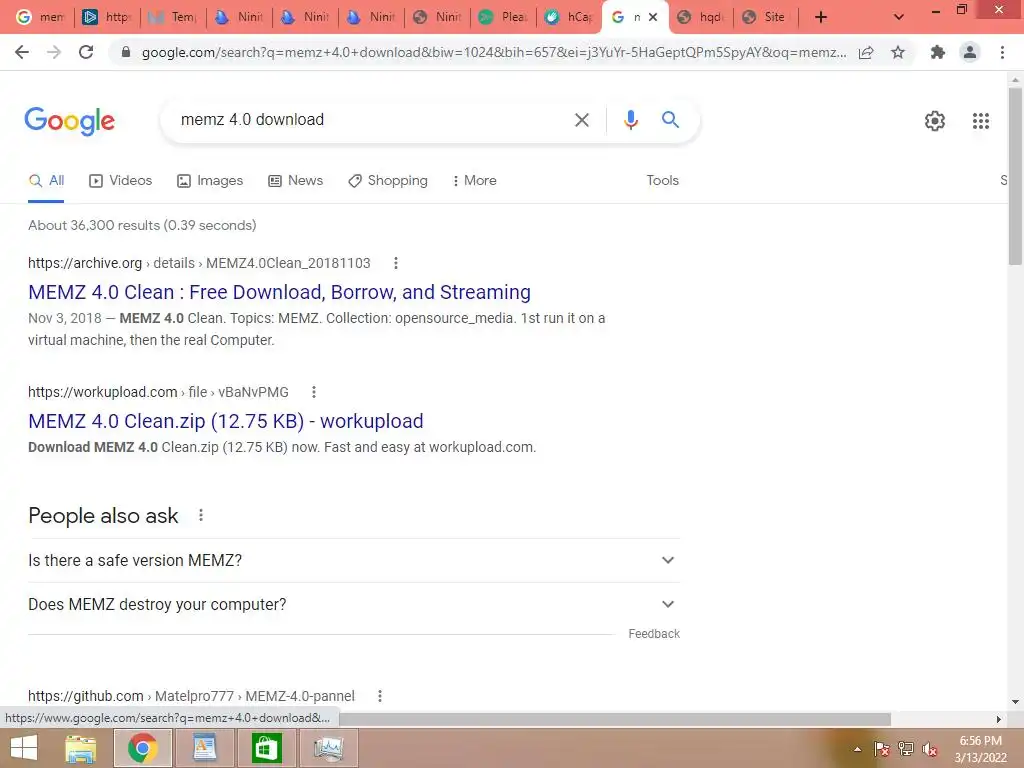
Task: Switch to the Site browser tab
Action: coord(765,18)
